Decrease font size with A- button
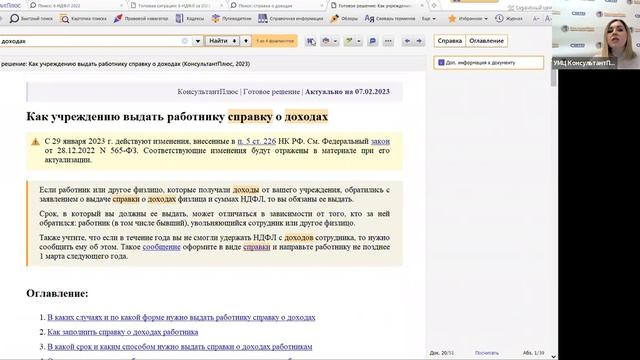Screen dimensions: 640x360 536,18
